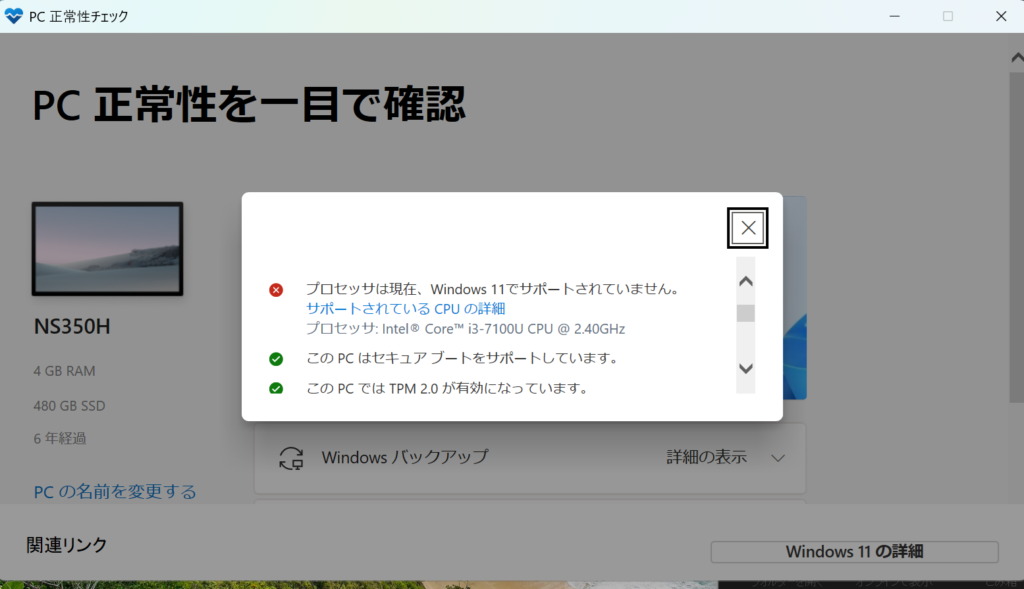Expand the 詳細の表示 chevron for Windows バックアップ

pyautogui.click(x=778, y=458)
